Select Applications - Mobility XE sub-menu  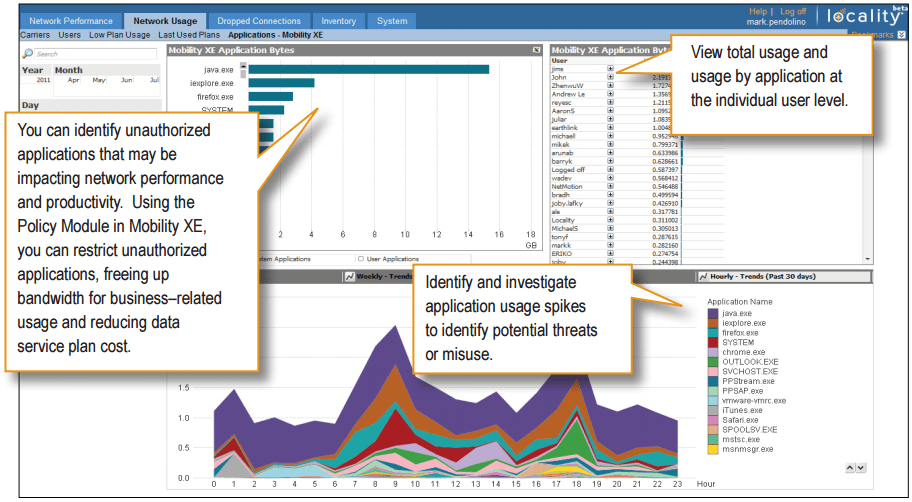(275, 35)
